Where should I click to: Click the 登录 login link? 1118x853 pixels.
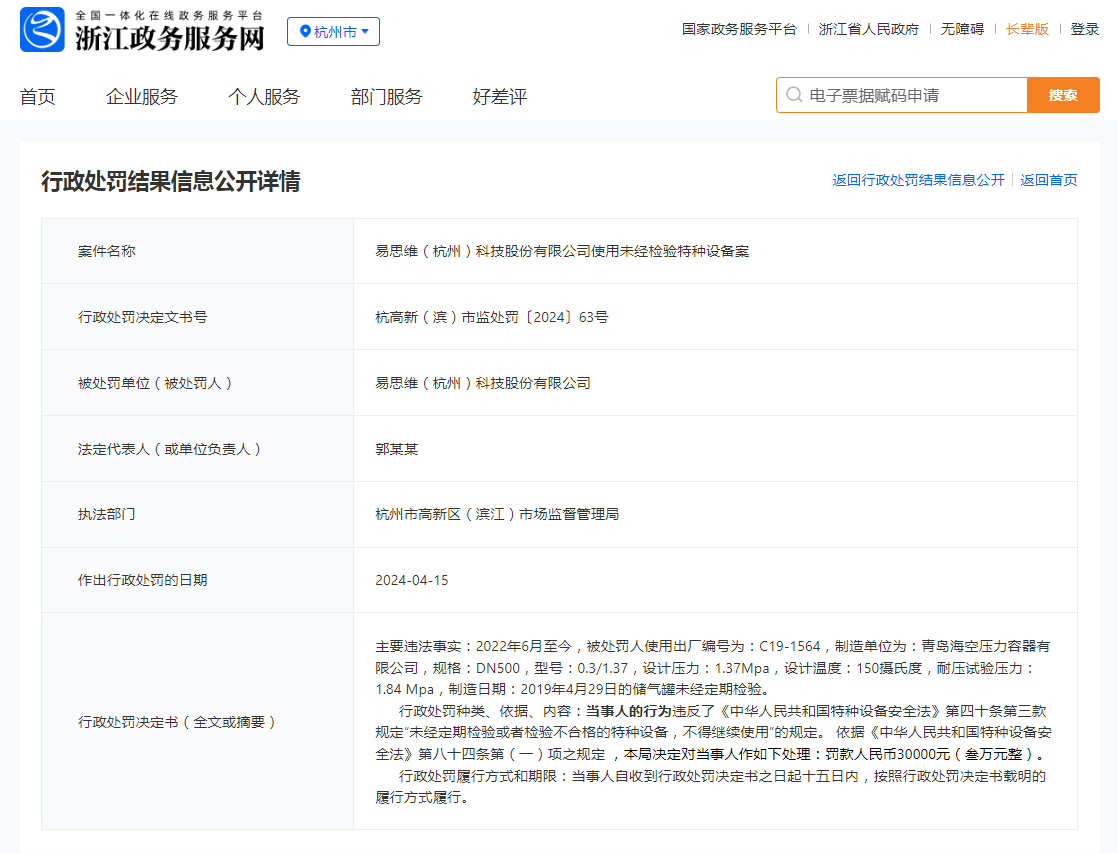click(1084, 29)
